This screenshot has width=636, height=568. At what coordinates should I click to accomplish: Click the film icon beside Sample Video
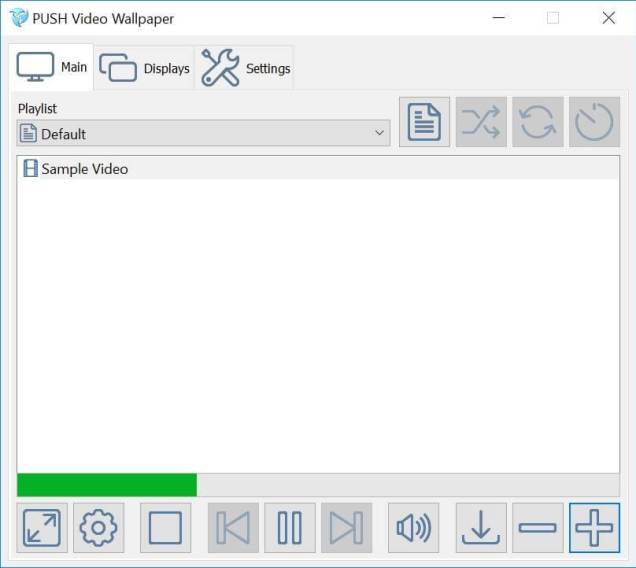[x=30, y=168]
